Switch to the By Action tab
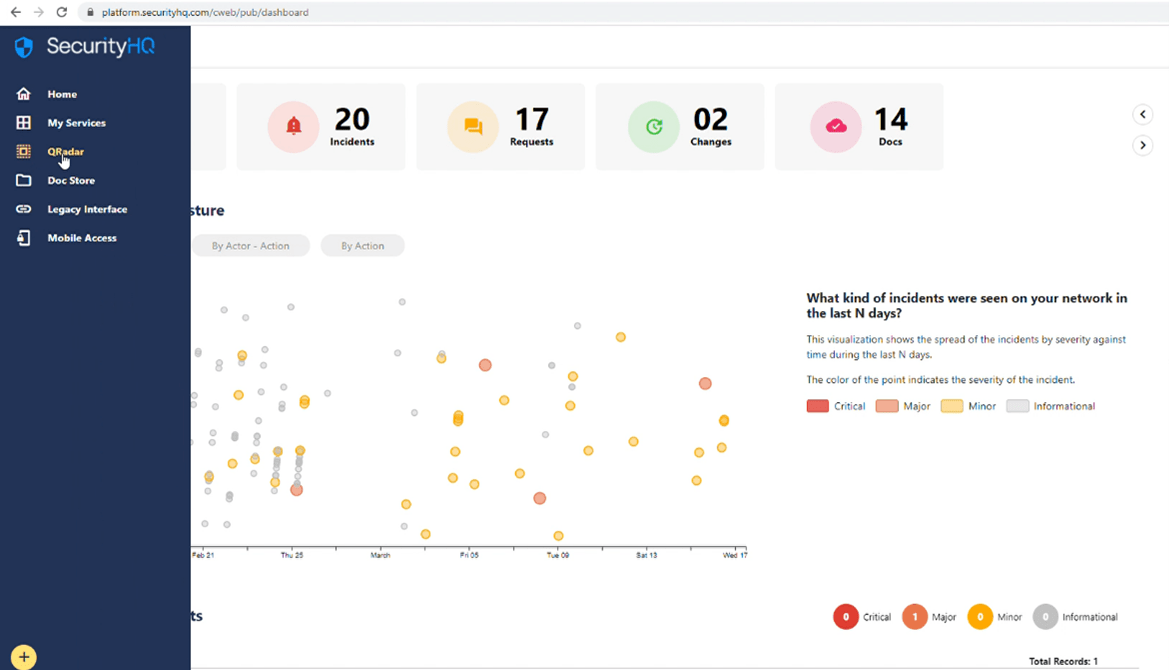Image resolution: width=1169 pixels, height=670 pixels. pos(362,246)
